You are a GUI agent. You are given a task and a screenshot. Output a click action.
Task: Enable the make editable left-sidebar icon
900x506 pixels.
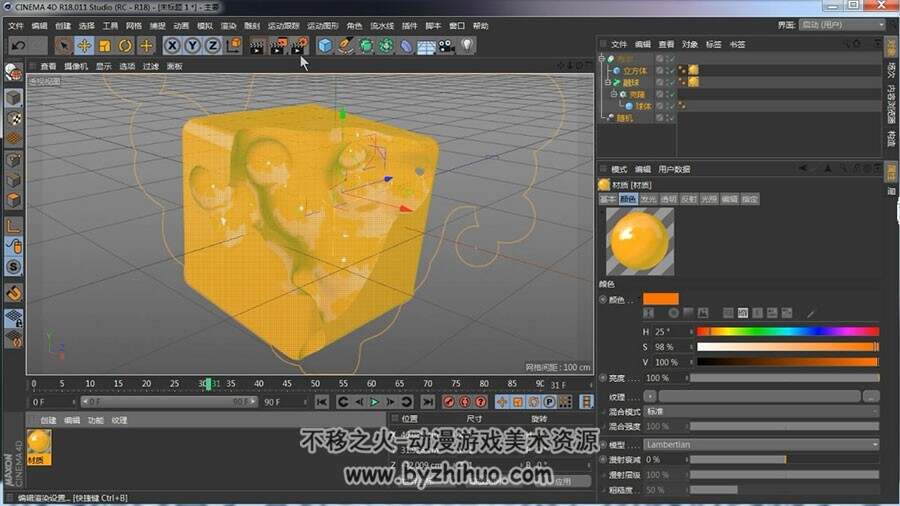[x=14, y=72]
